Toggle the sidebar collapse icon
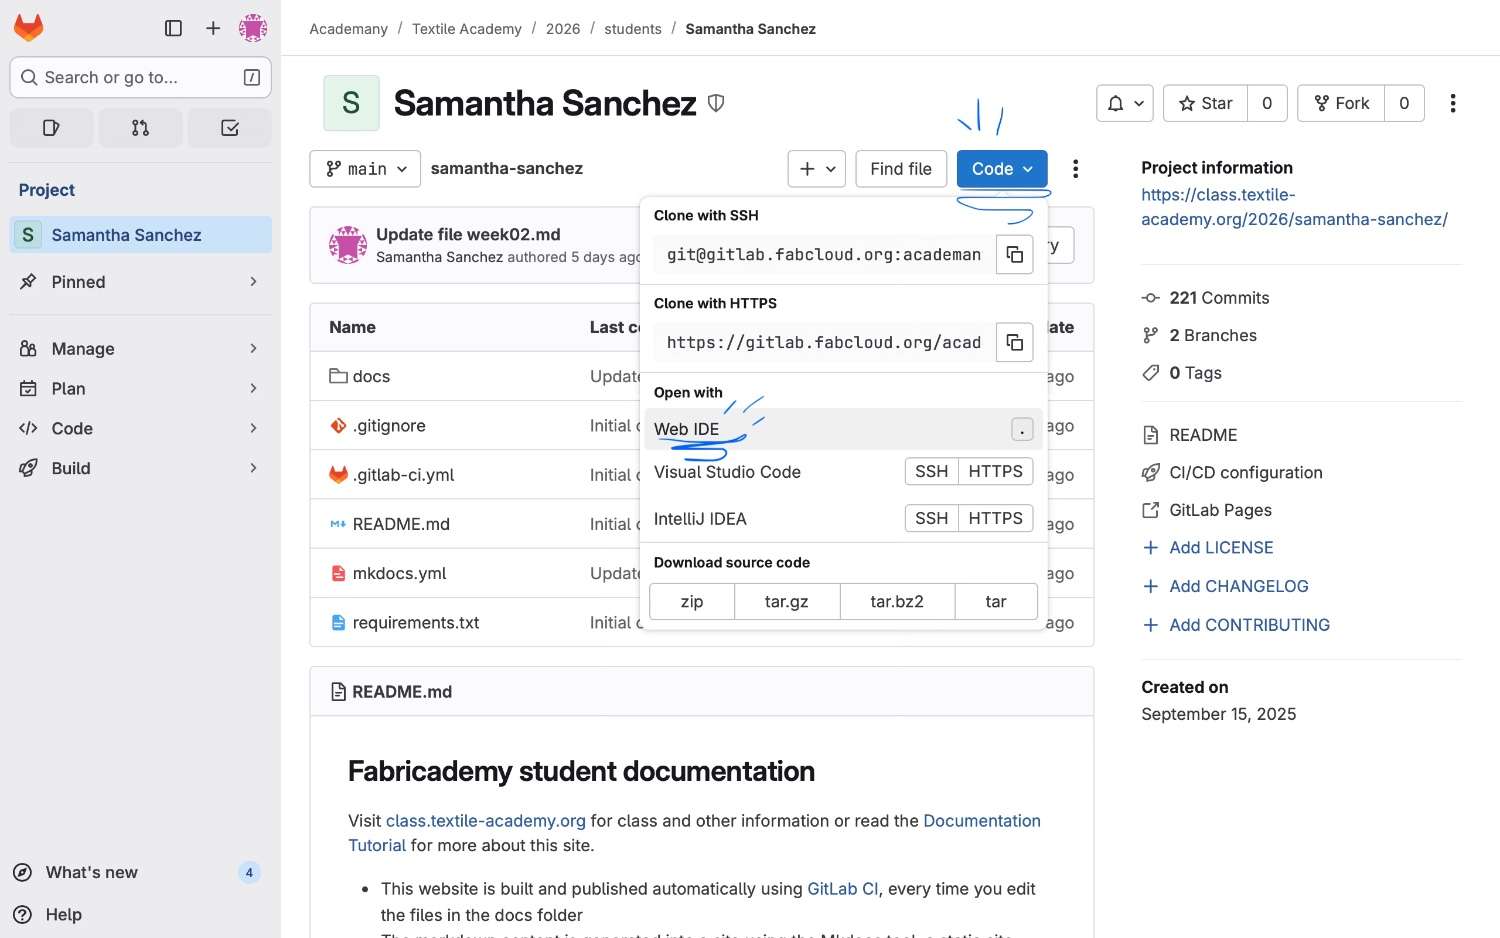Screen dimensions: 1500x938 coord(173,28)
